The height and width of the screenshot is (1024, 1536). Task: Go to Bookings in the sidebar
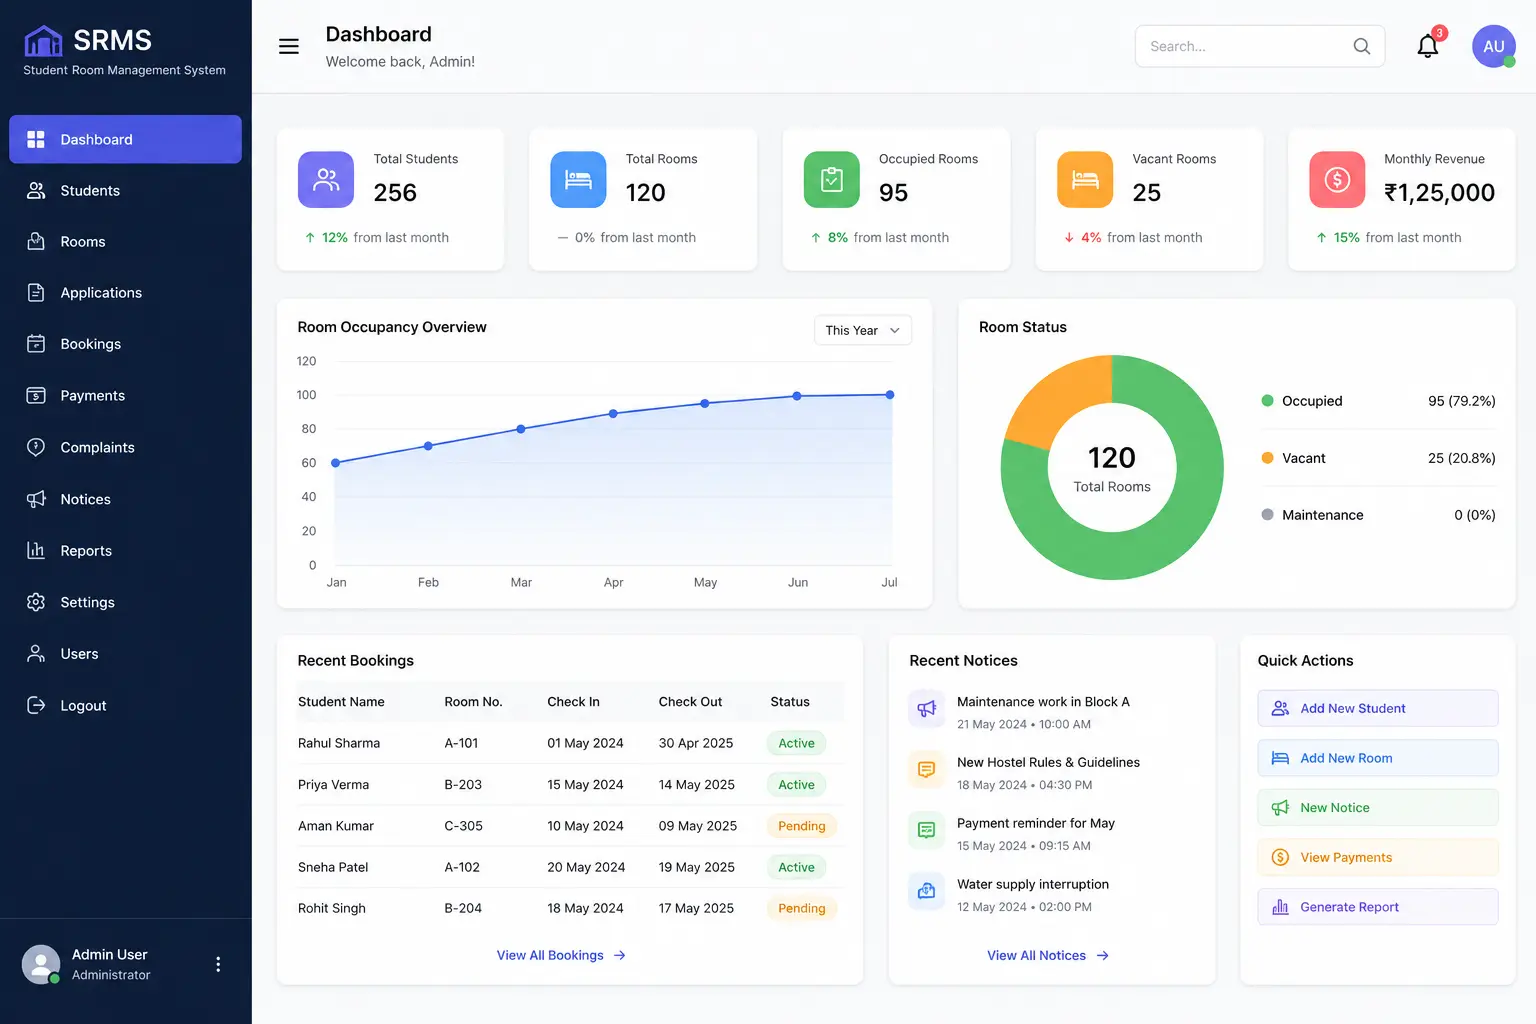125,343
